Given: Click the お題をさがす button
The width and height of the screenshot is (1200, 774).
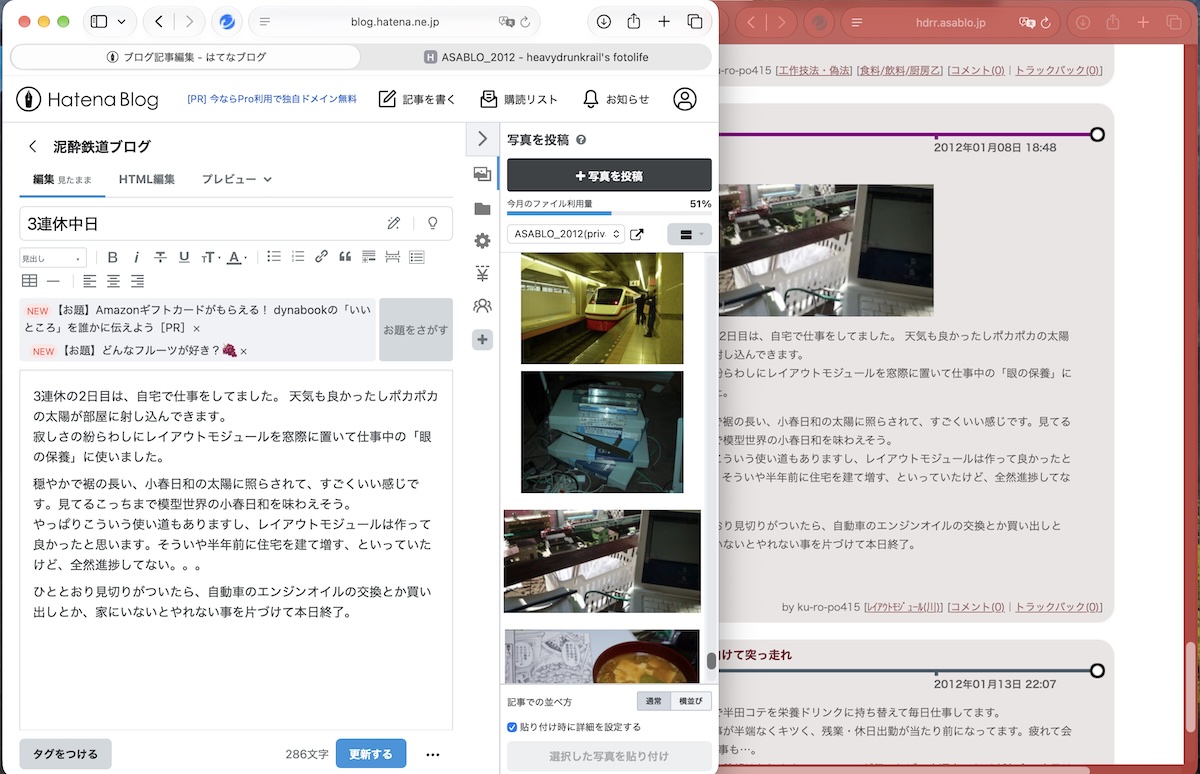Looking at the screenshot, I should (416, 329).
